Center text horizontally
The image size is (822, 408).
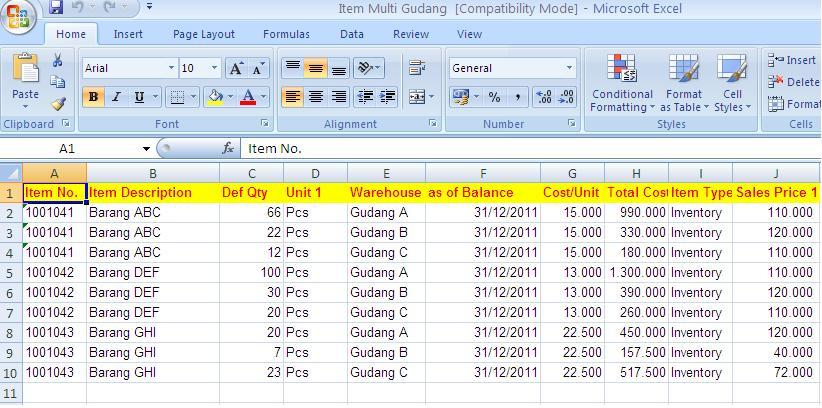(315, 97)
